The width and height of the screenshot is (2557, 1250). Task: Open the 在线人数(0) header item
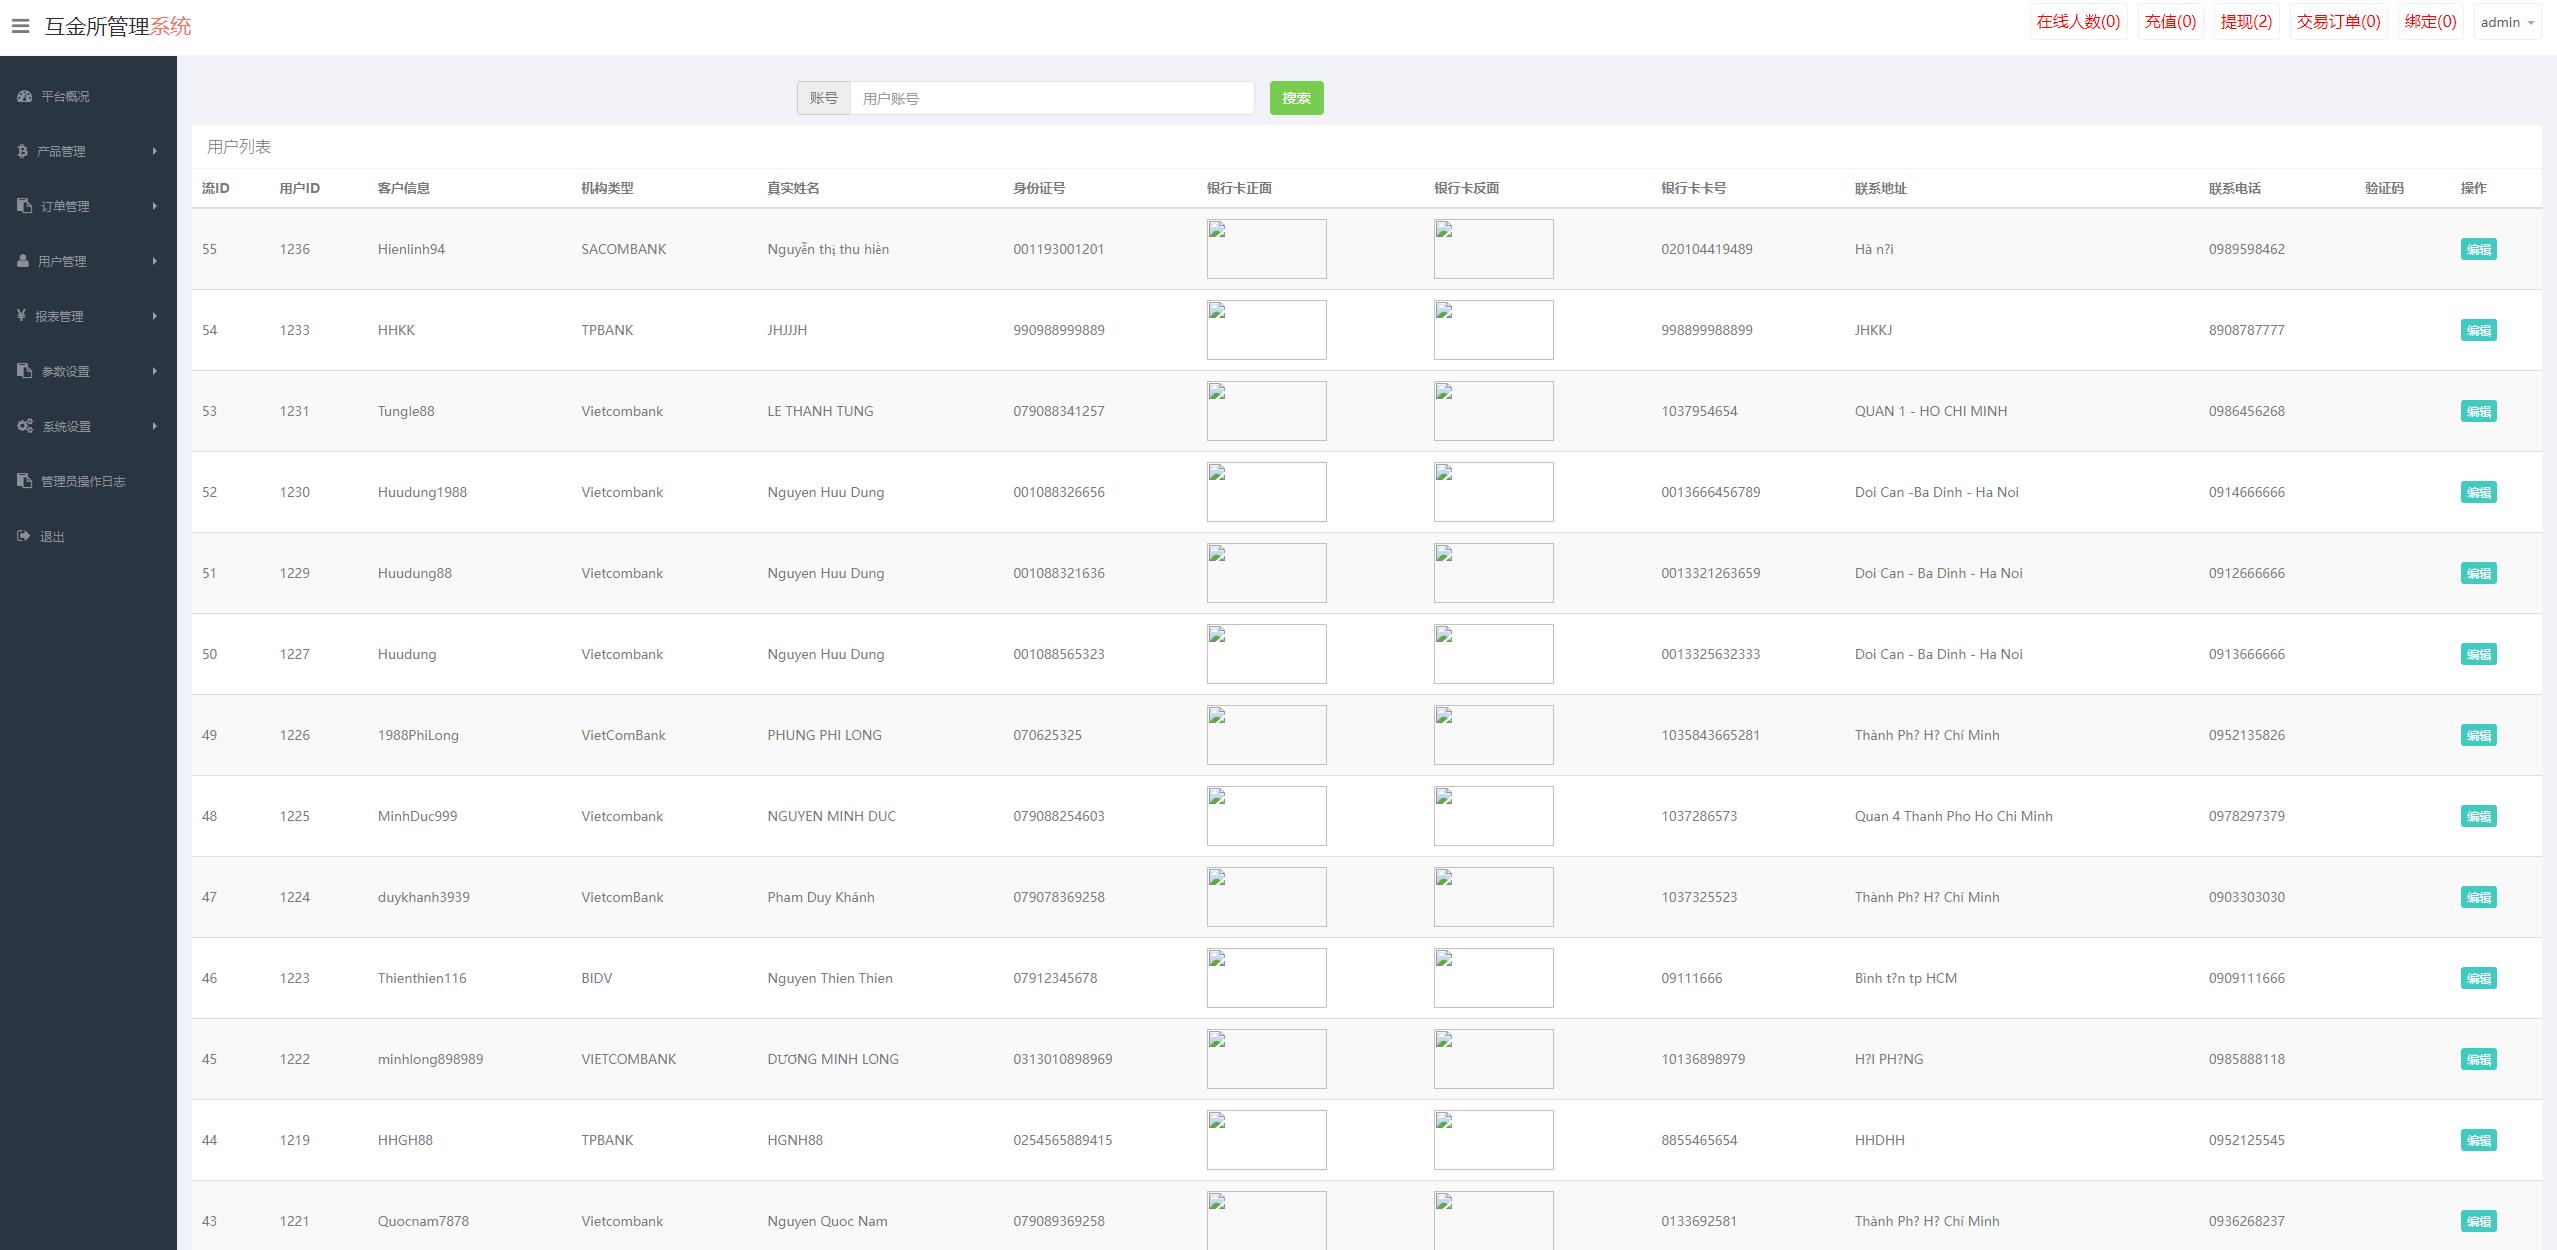point(2078,22)
